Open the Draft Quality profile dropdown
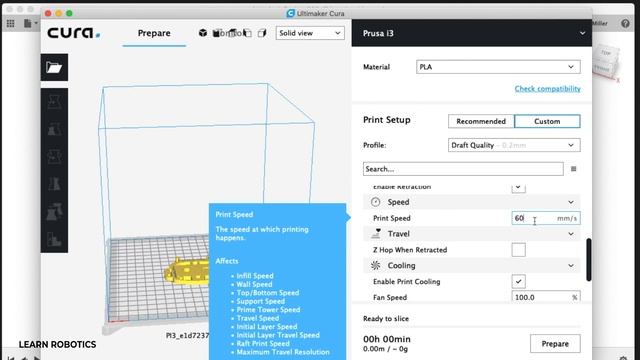This screenshot has width=640, height=360. point(514,145)
